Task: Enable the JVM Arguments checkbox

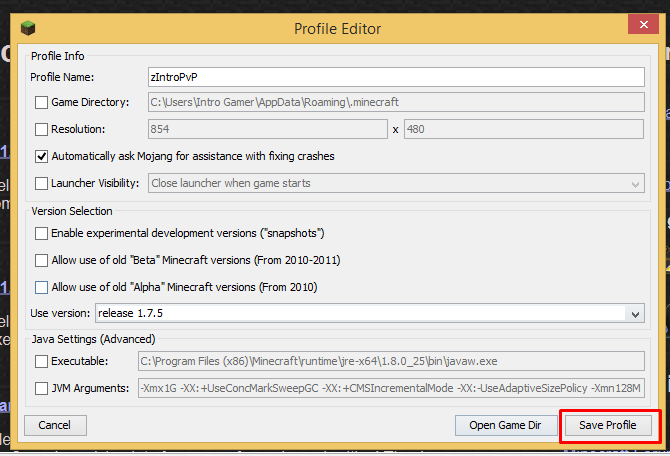Action: pos(41,388)
